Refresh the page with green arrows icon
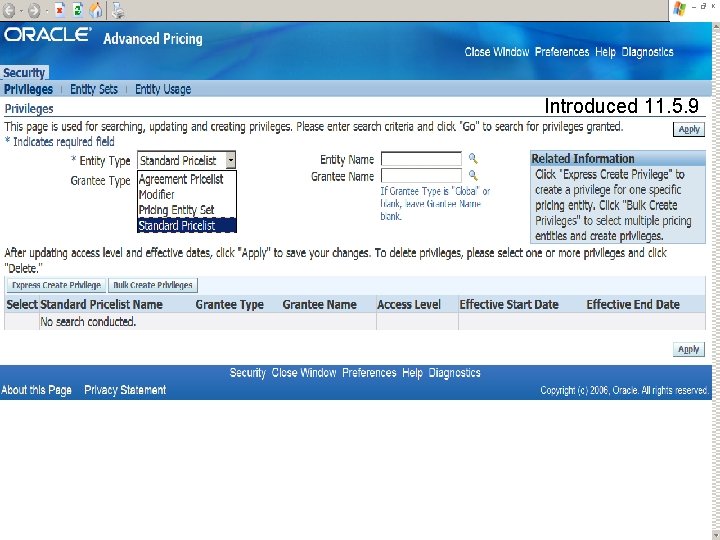Viewport: 720px width, 540px height. [x=78, y=10]
